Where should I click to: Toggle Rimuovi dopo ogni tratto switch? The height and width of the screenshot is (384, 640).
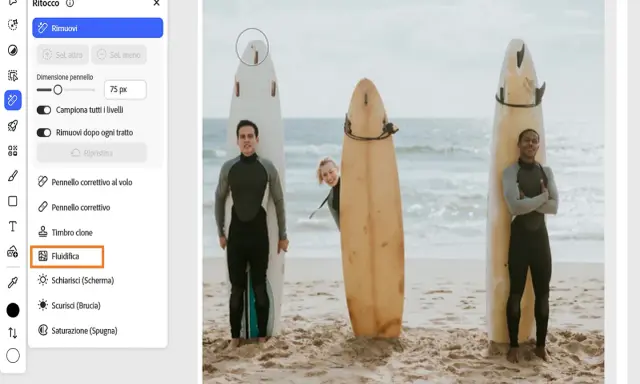click(x=44, y=132)
